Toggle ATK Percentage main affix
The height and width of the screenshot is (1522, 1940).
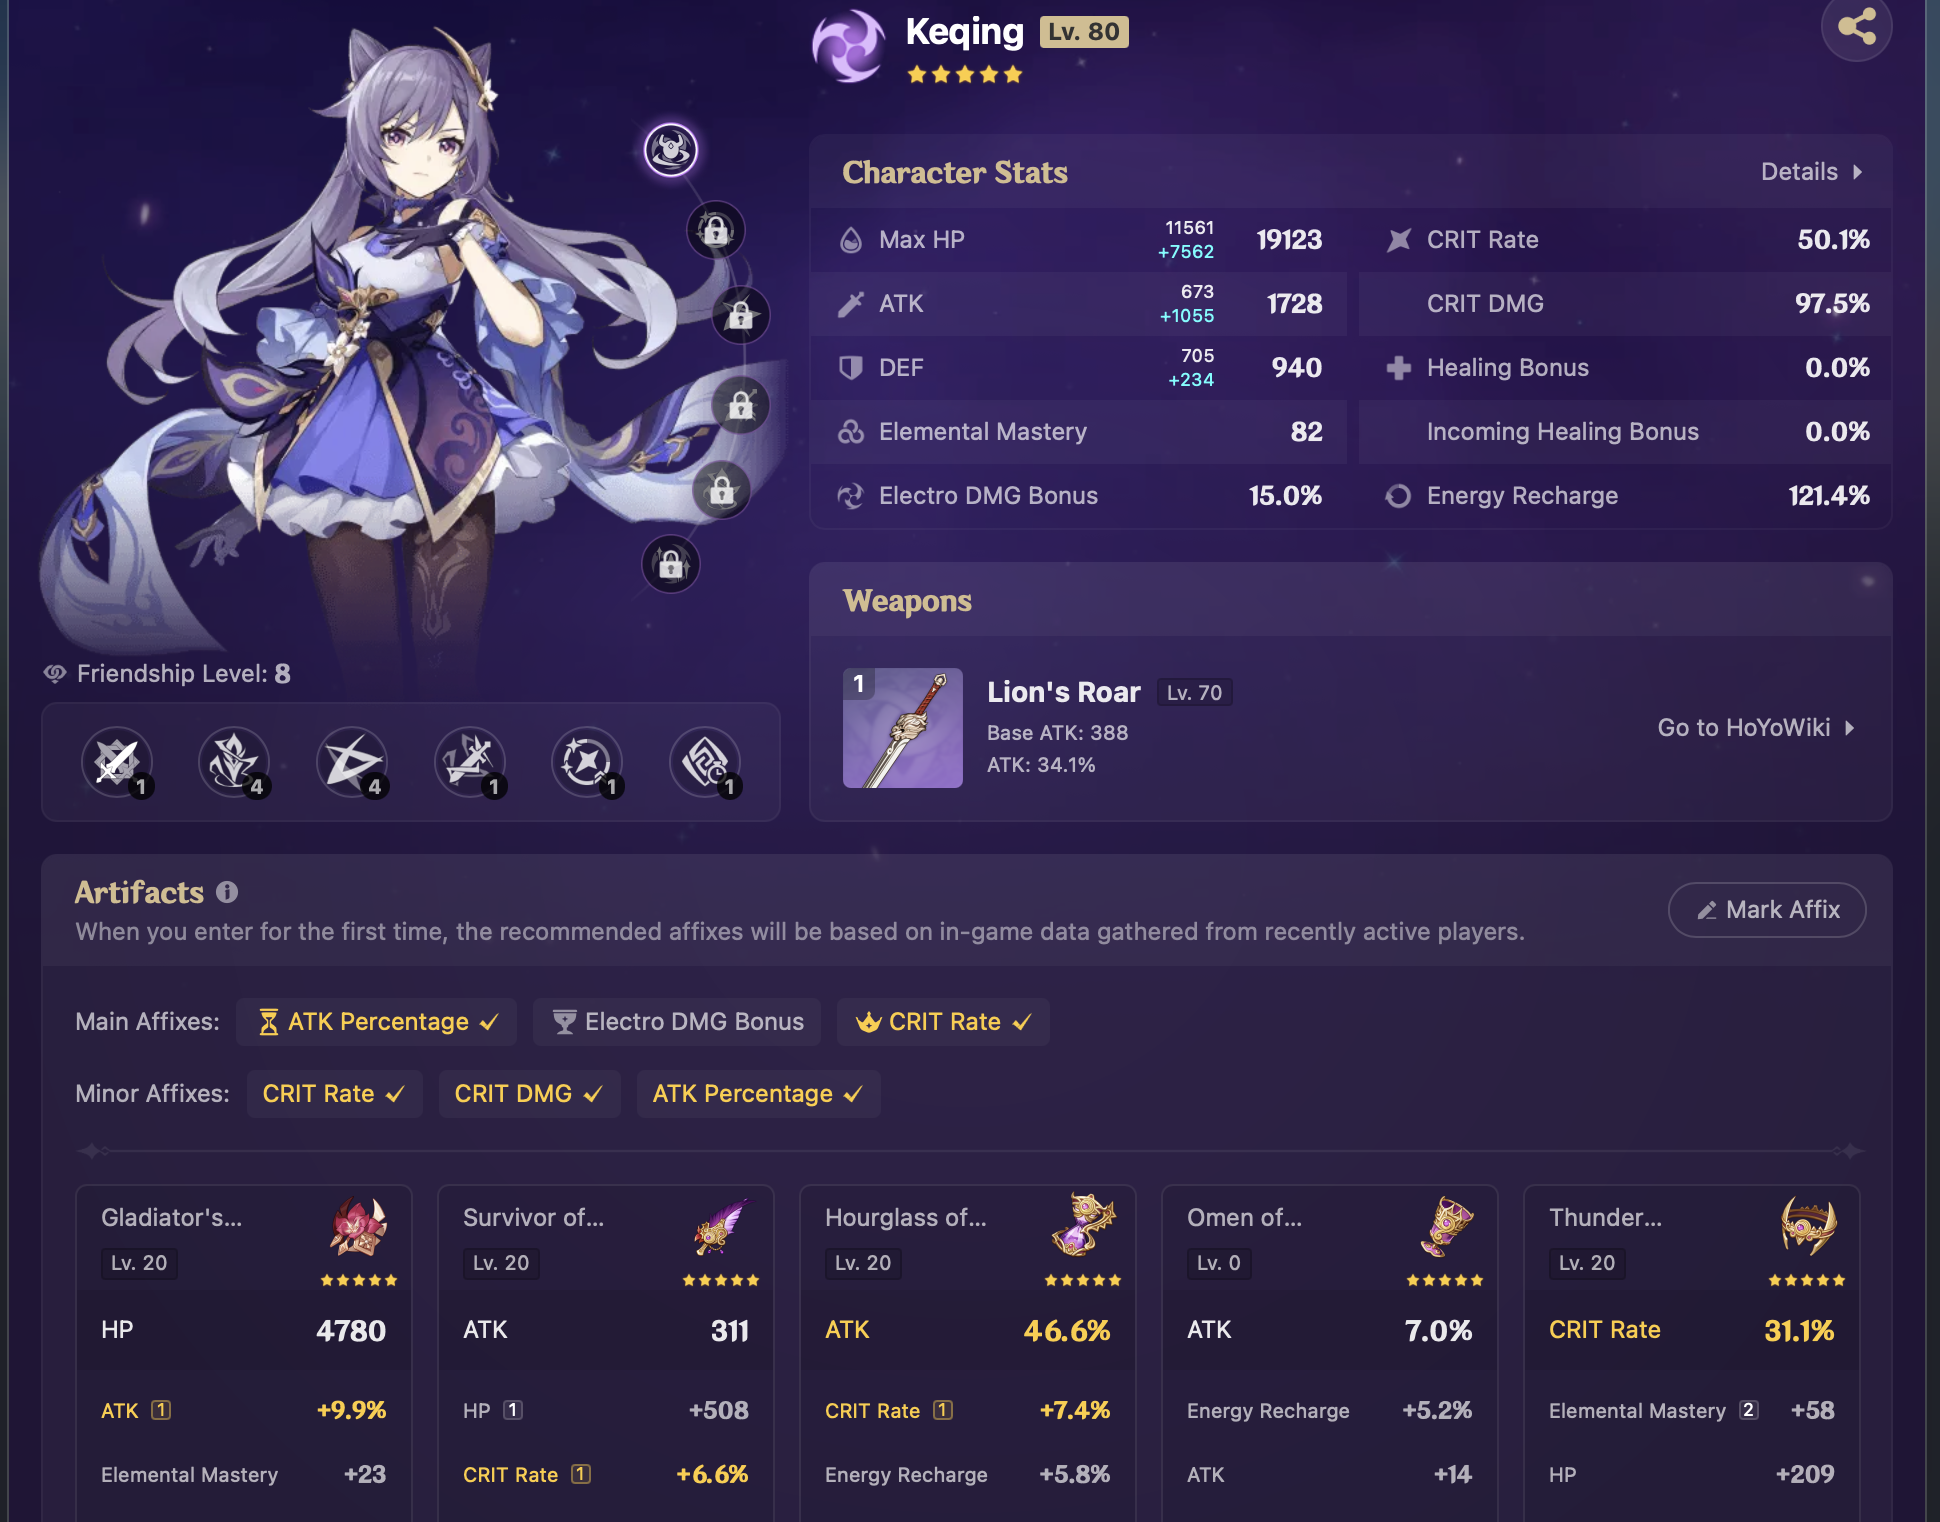coord(377,1022)
